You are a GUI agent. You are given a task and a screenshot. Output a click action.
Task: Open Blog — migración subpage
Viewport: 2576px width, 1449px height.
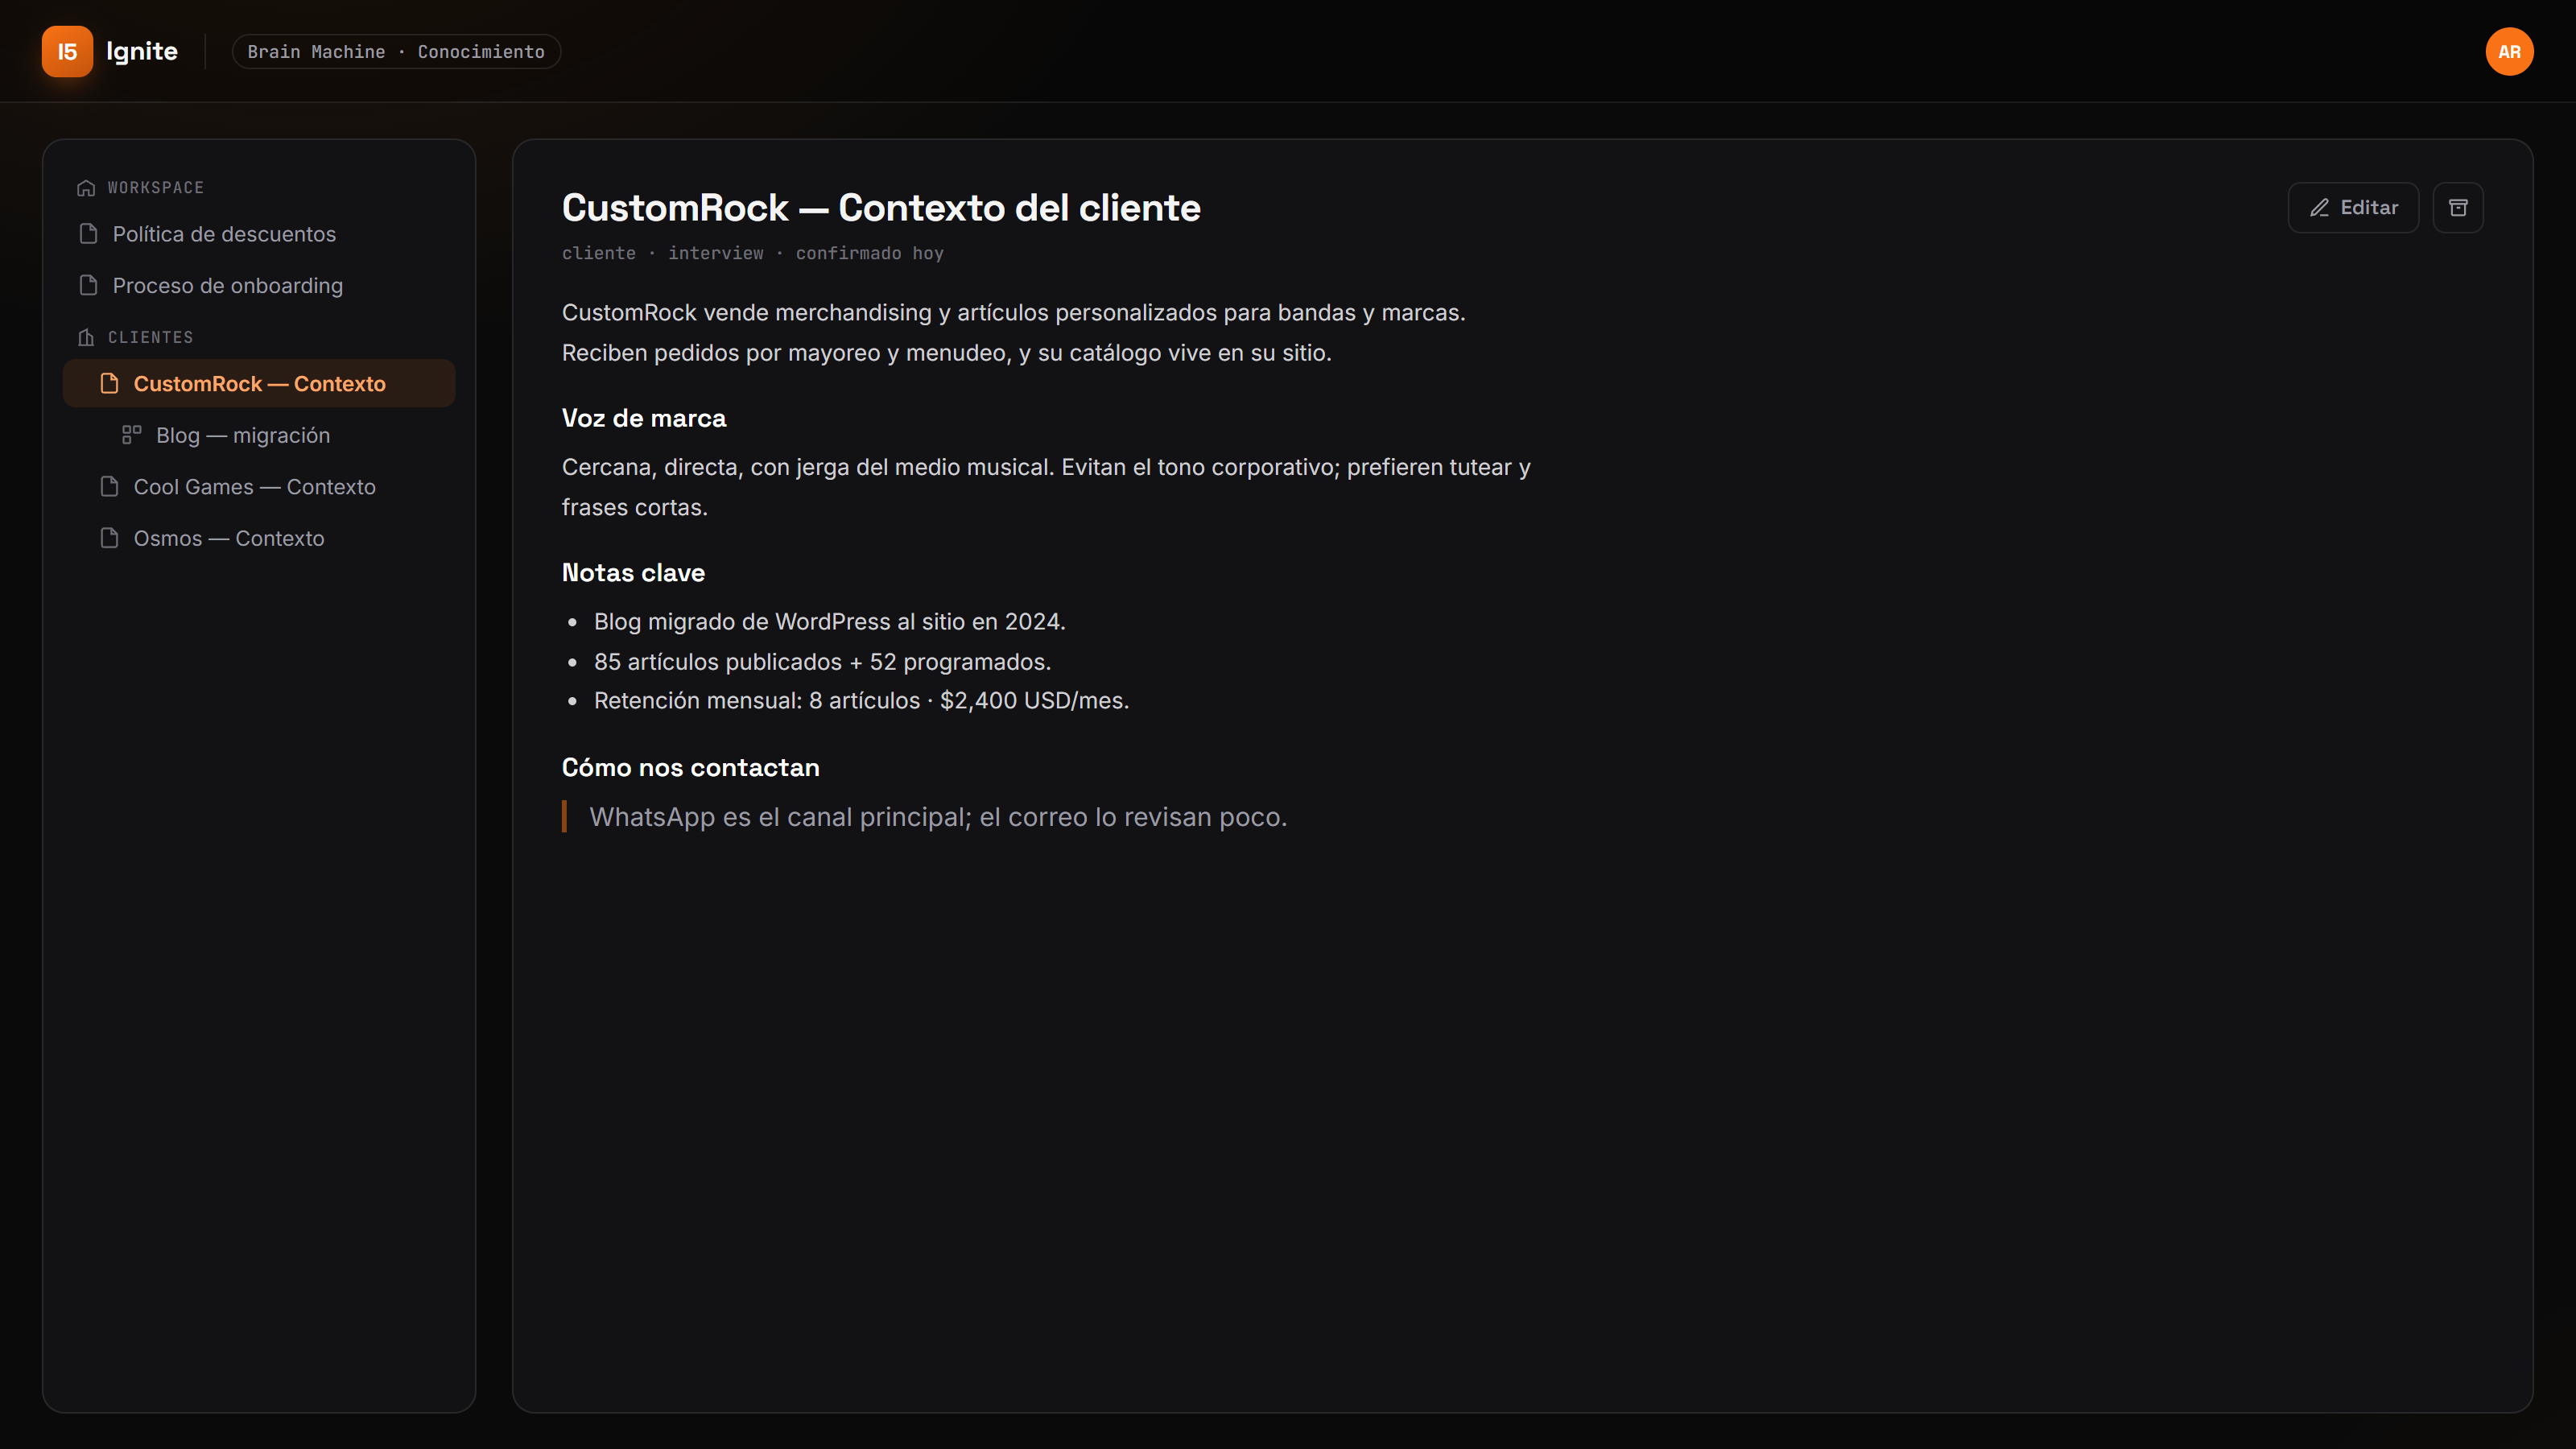[x=259, y=435]
